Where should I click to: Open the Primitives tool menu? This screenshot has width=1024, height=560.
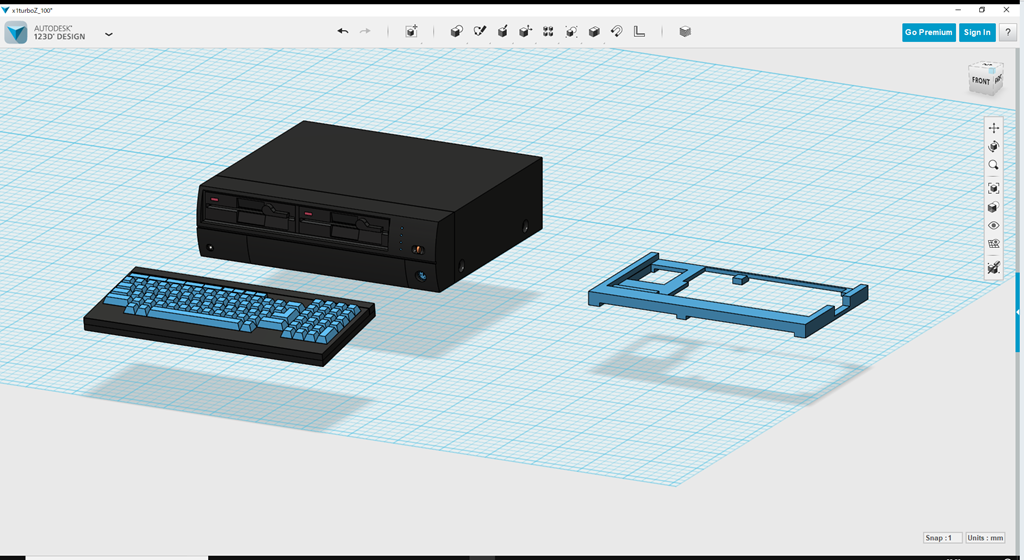[456, 32]
